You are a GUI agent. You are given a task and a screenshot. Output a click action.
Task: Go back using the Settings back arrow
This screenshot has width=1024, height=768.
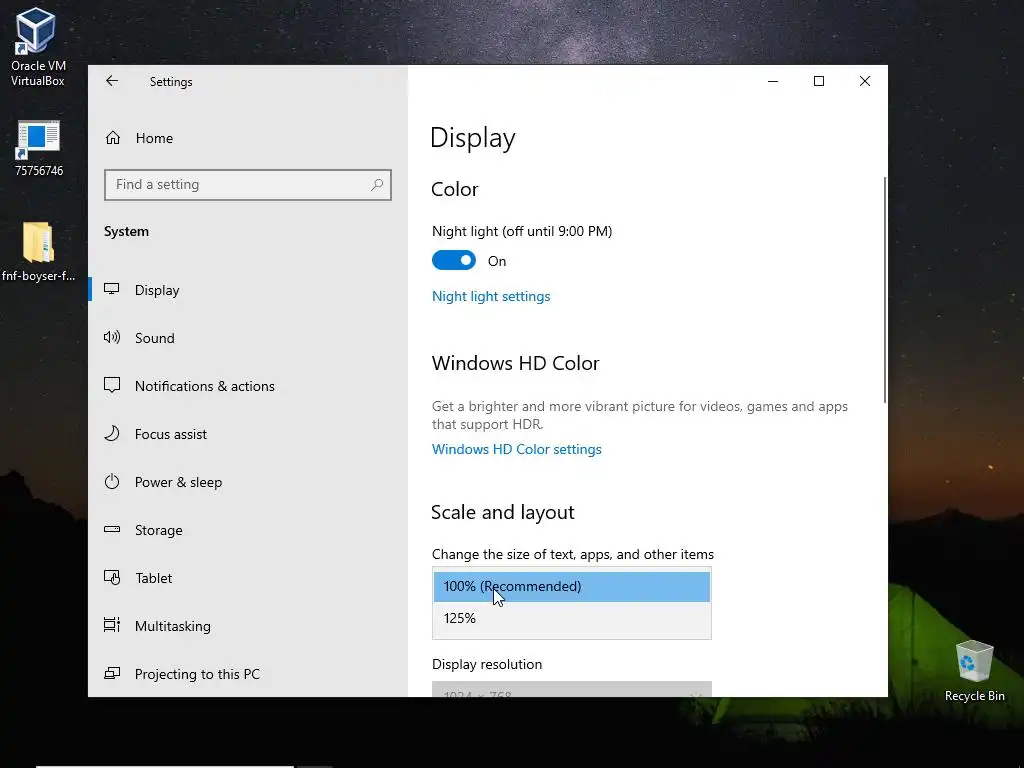pyautogui.click(x=112, y=81)
